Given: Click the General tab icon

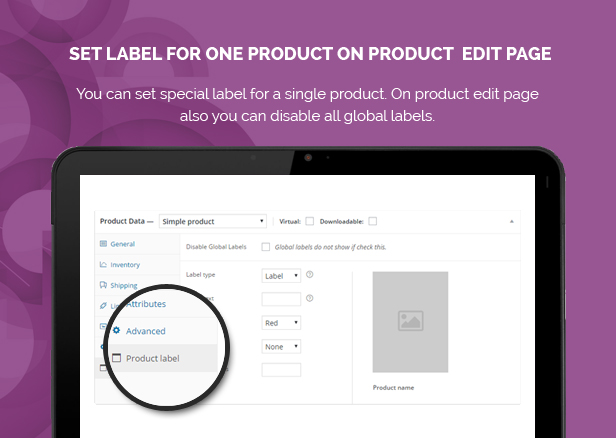Looking at the screenshot, I should click(103, 244).
